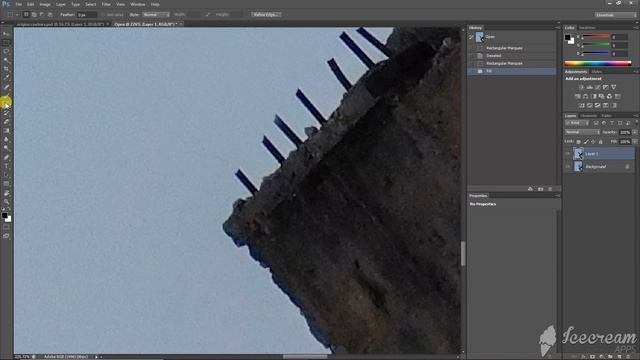
Task: Toggle lock transparent pixels
Action: coord(578,142)
